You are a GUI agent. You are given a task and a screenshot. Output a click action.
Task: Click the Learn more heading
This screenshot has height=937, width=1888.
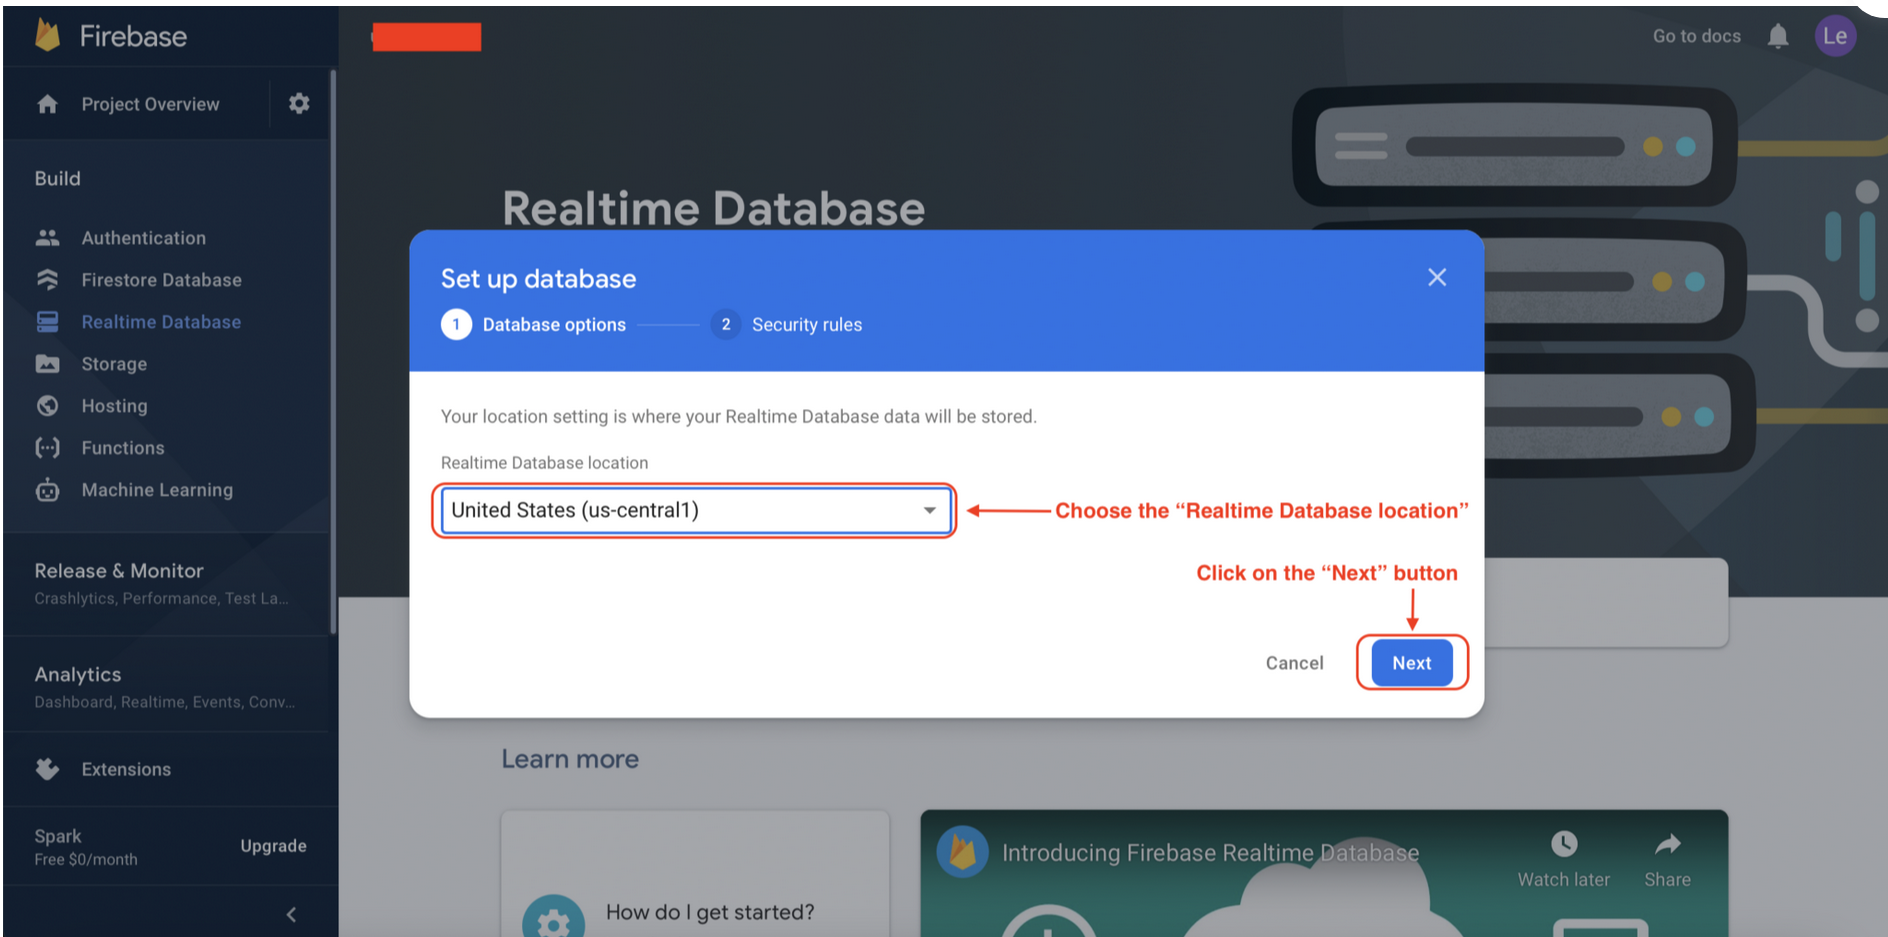coord(570,759)
